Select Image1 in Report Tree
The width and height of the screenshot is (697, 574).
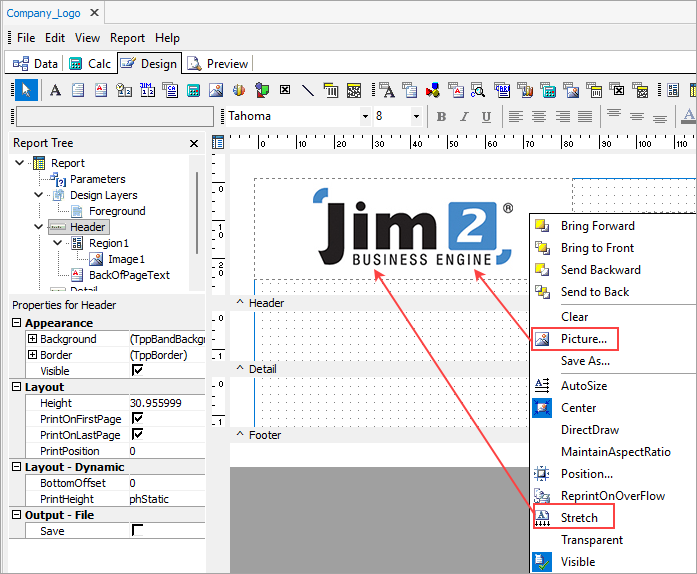point(126,259)
